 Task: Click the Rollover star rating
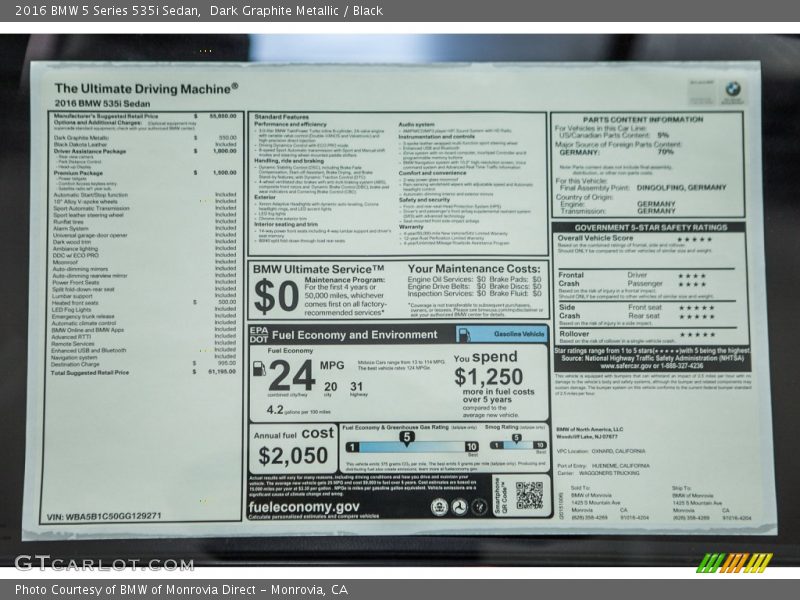point(694,335)
